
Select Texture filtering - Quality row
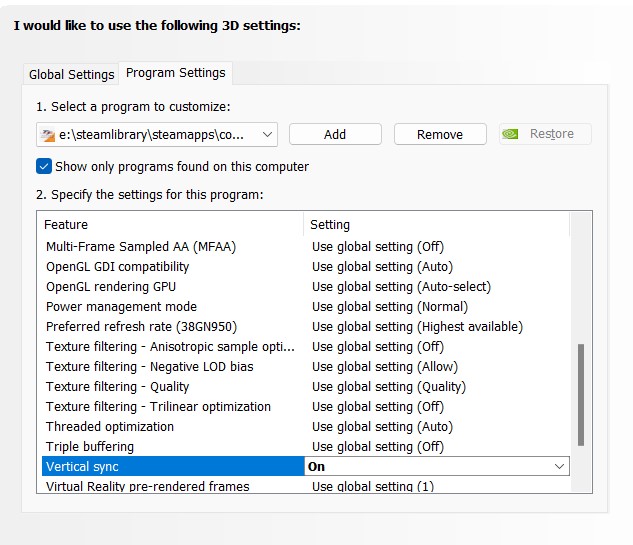coord(118,386)
